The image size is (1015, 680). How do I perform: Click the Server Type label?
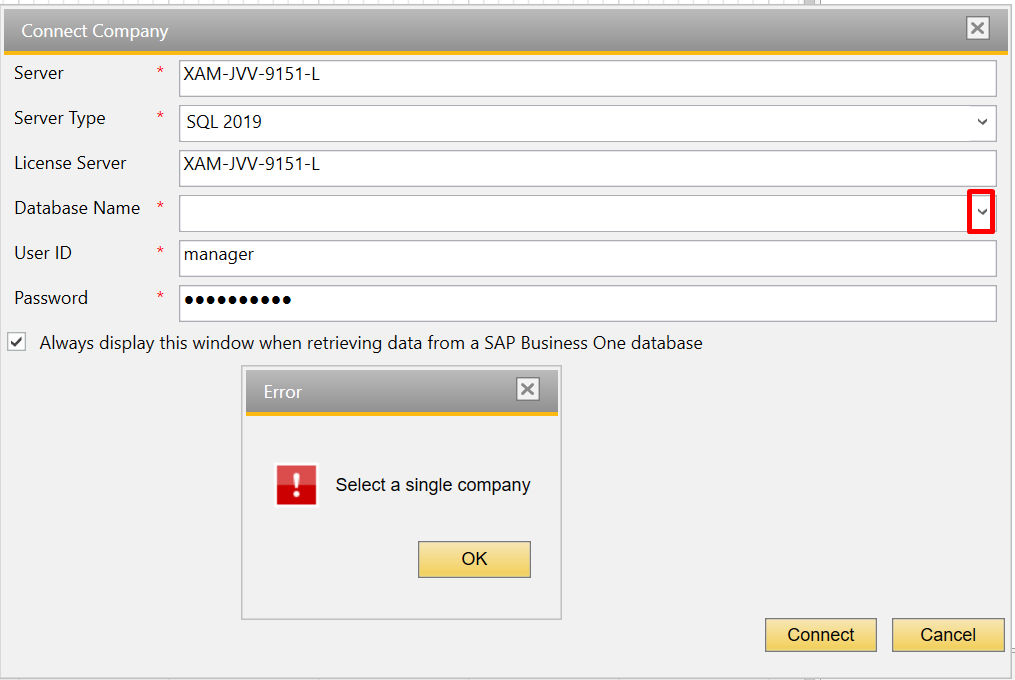[60, 118]
